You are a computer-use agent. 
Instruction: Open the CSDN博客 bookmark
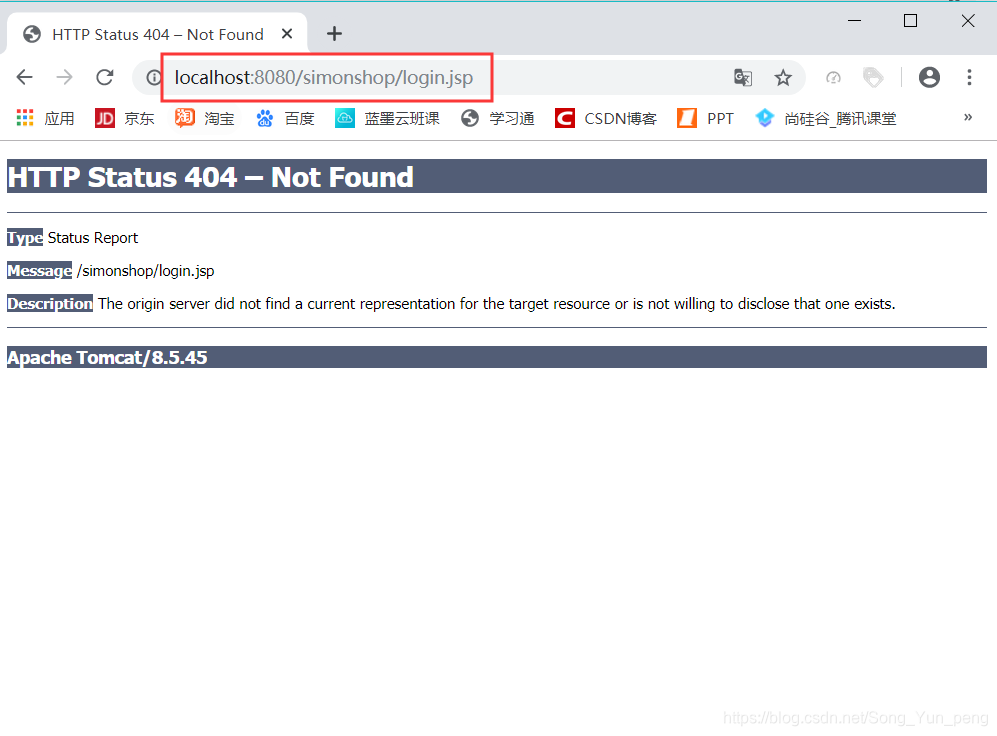pos(605,118)
